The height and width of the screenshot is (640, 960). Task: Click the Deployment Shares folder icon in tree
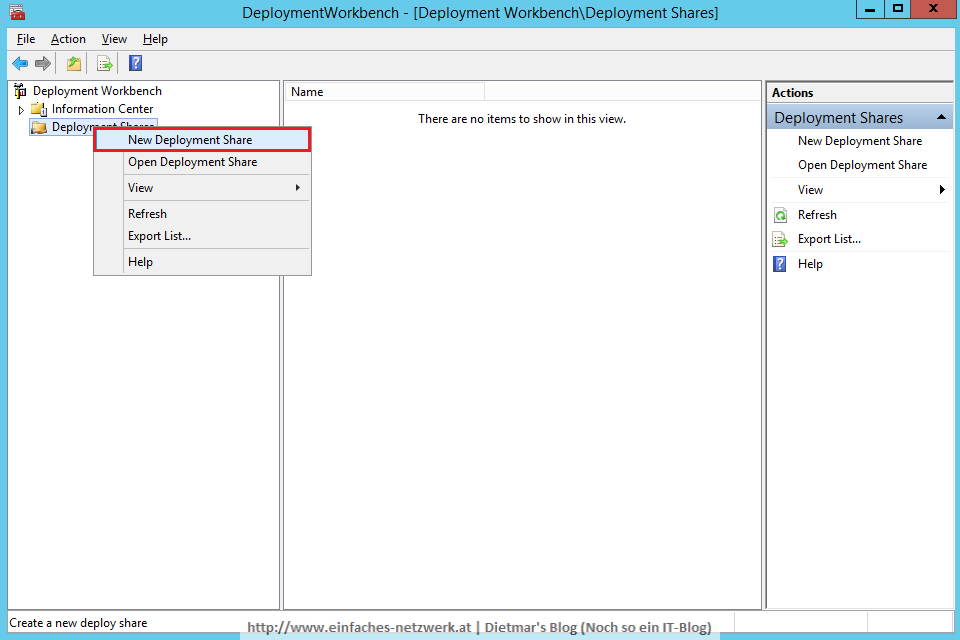[x=39, y=127]
